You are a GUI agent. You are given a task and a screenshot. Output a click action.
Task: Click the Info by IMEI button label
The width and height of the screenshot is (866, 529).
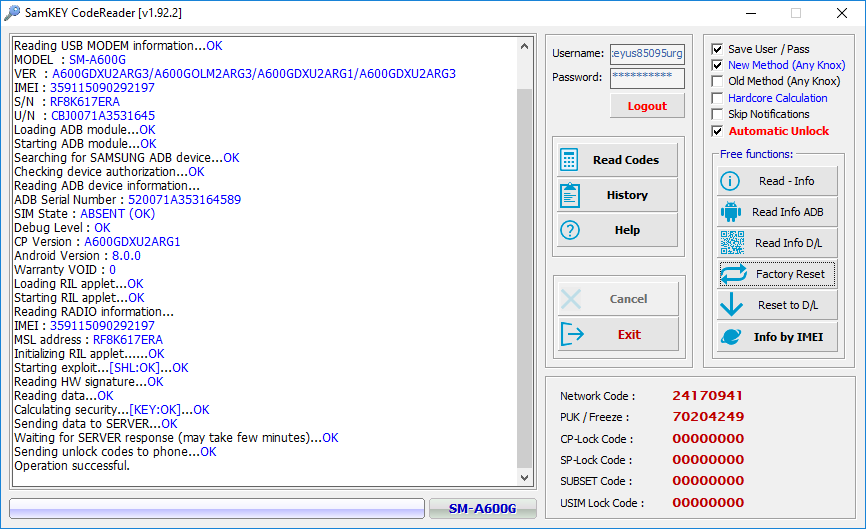[x=788, y=337]
